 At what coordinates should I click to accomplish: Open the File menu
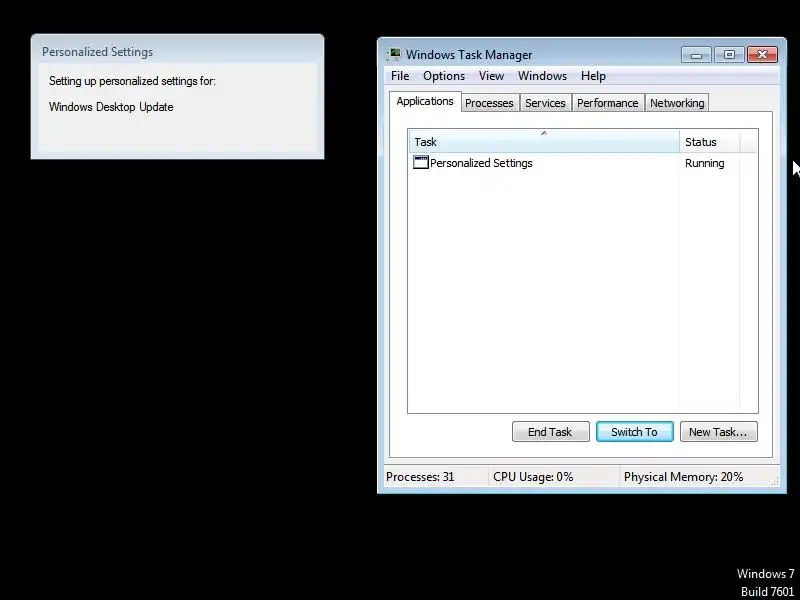click(400, 76)
